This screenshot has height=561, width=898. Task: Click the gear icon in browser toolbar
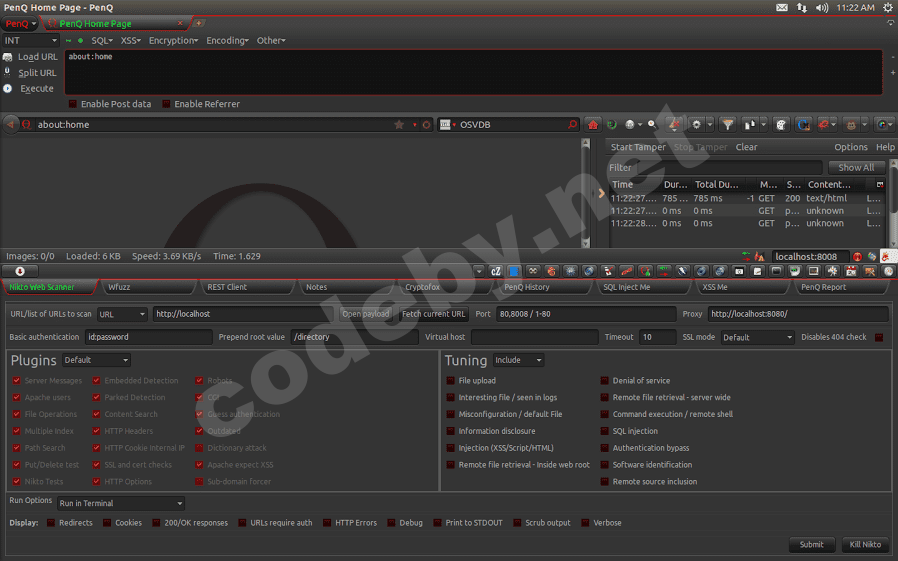tap(697, 125)
